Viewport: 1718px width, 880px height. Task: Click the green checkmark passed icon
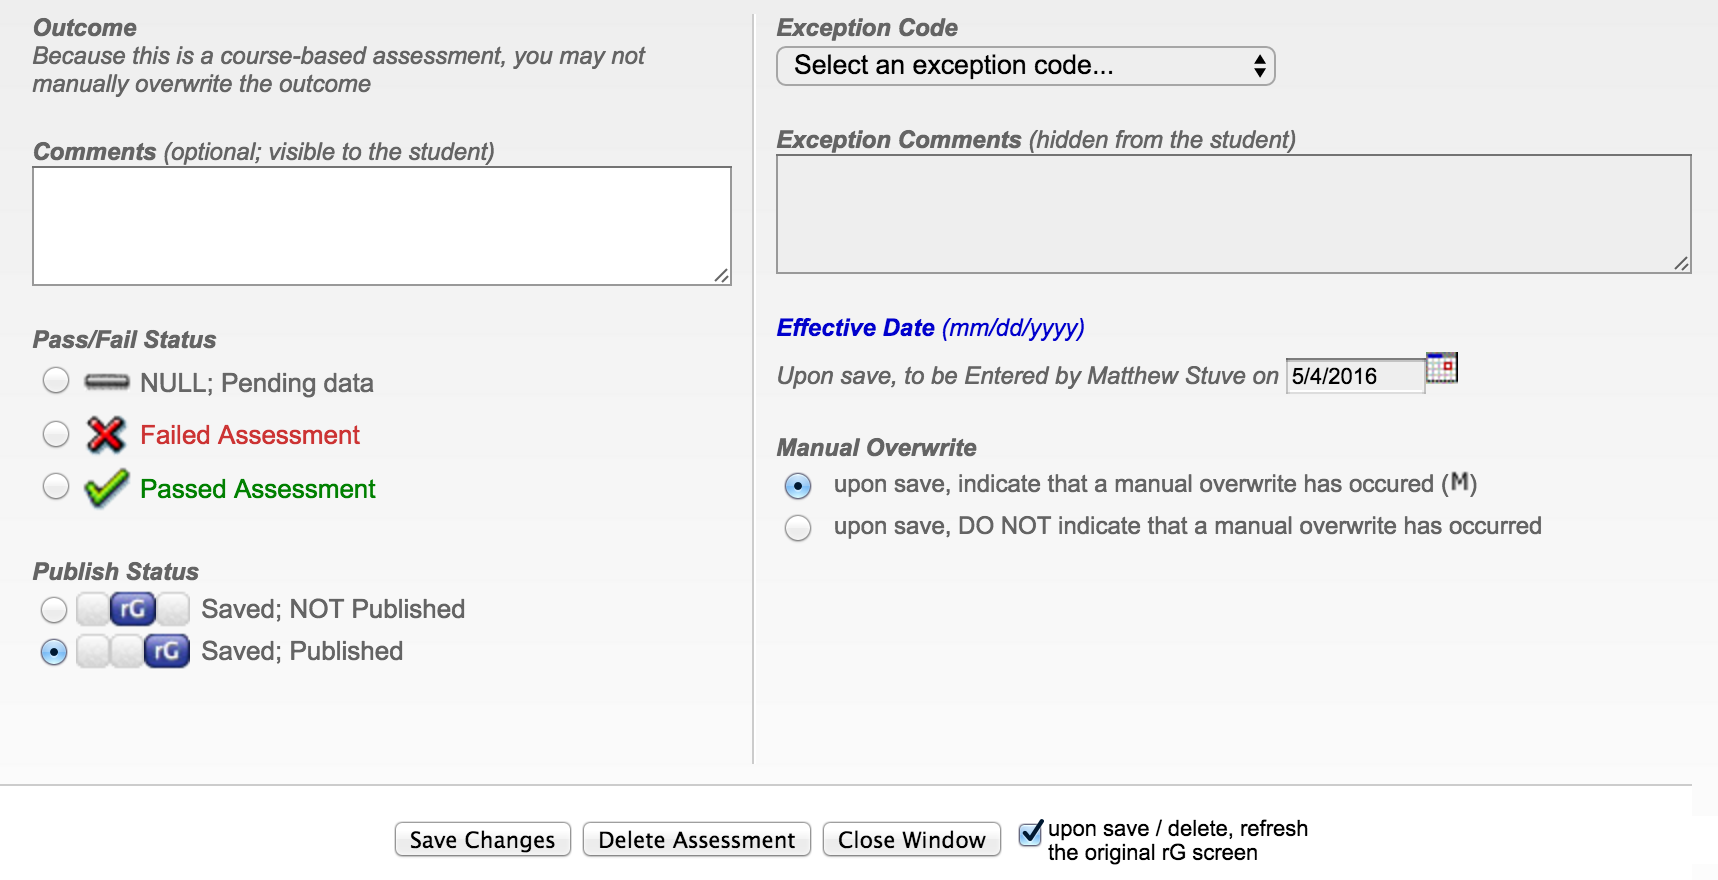[106, 488]
